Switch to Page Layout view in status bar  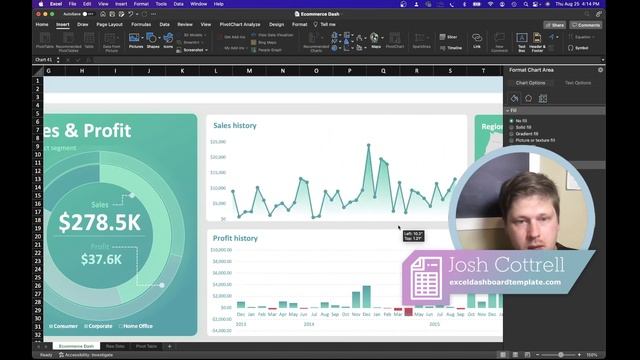pos(515,355)
